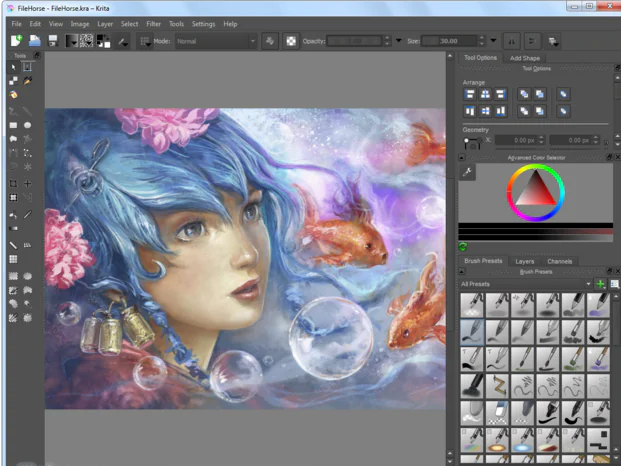Open the brush editor icon in the toolbar
Image resolution: width=621 pixels, height=466 pixels.
(123, 42)
